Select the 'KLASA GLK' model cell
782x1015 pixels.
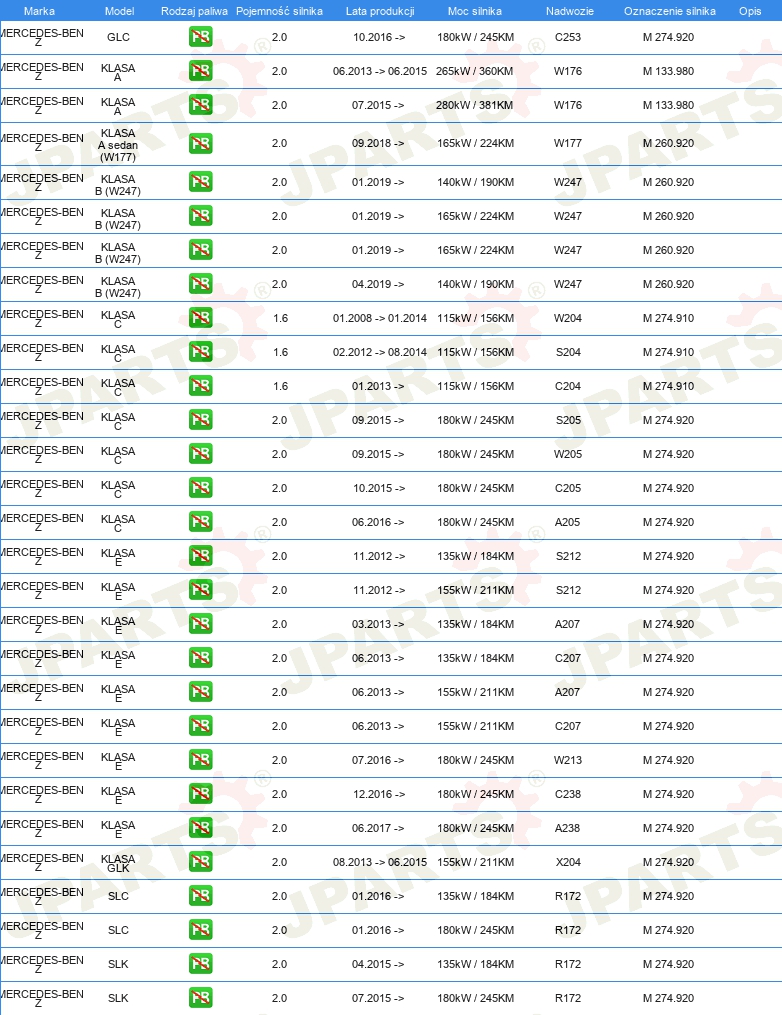pos(118,863)
